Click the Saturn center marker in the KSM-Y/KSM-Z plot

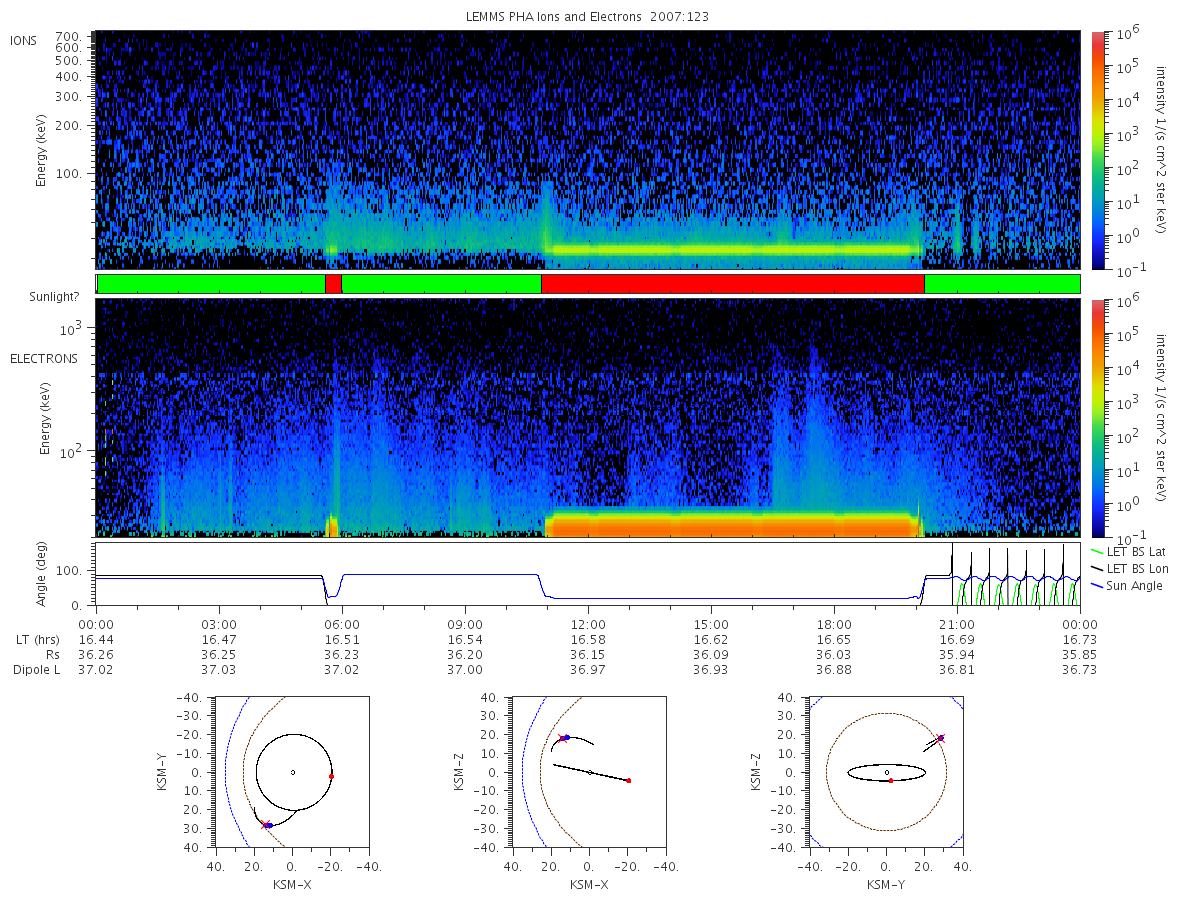pyautogui.click(x=886, y=772)
